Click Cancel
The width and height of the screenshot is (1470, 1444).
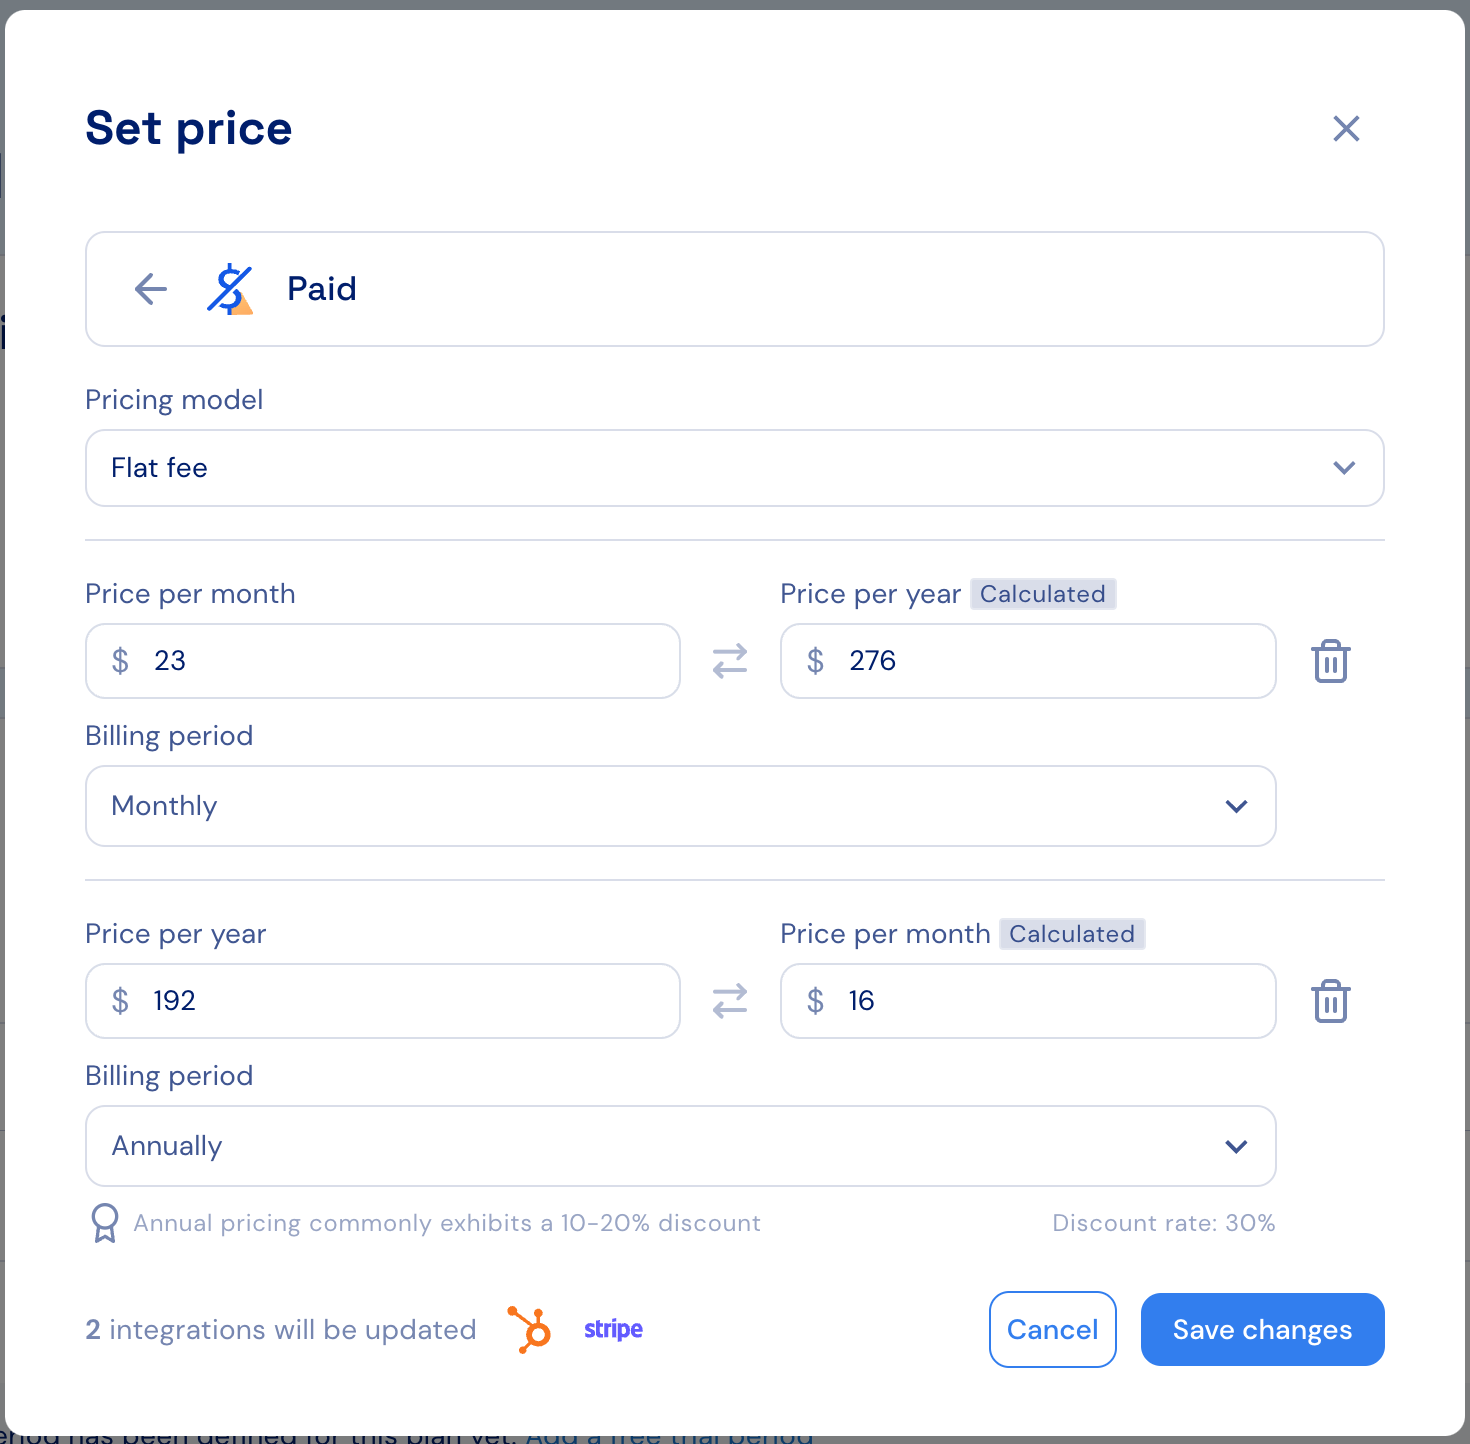[1053, 1329]
